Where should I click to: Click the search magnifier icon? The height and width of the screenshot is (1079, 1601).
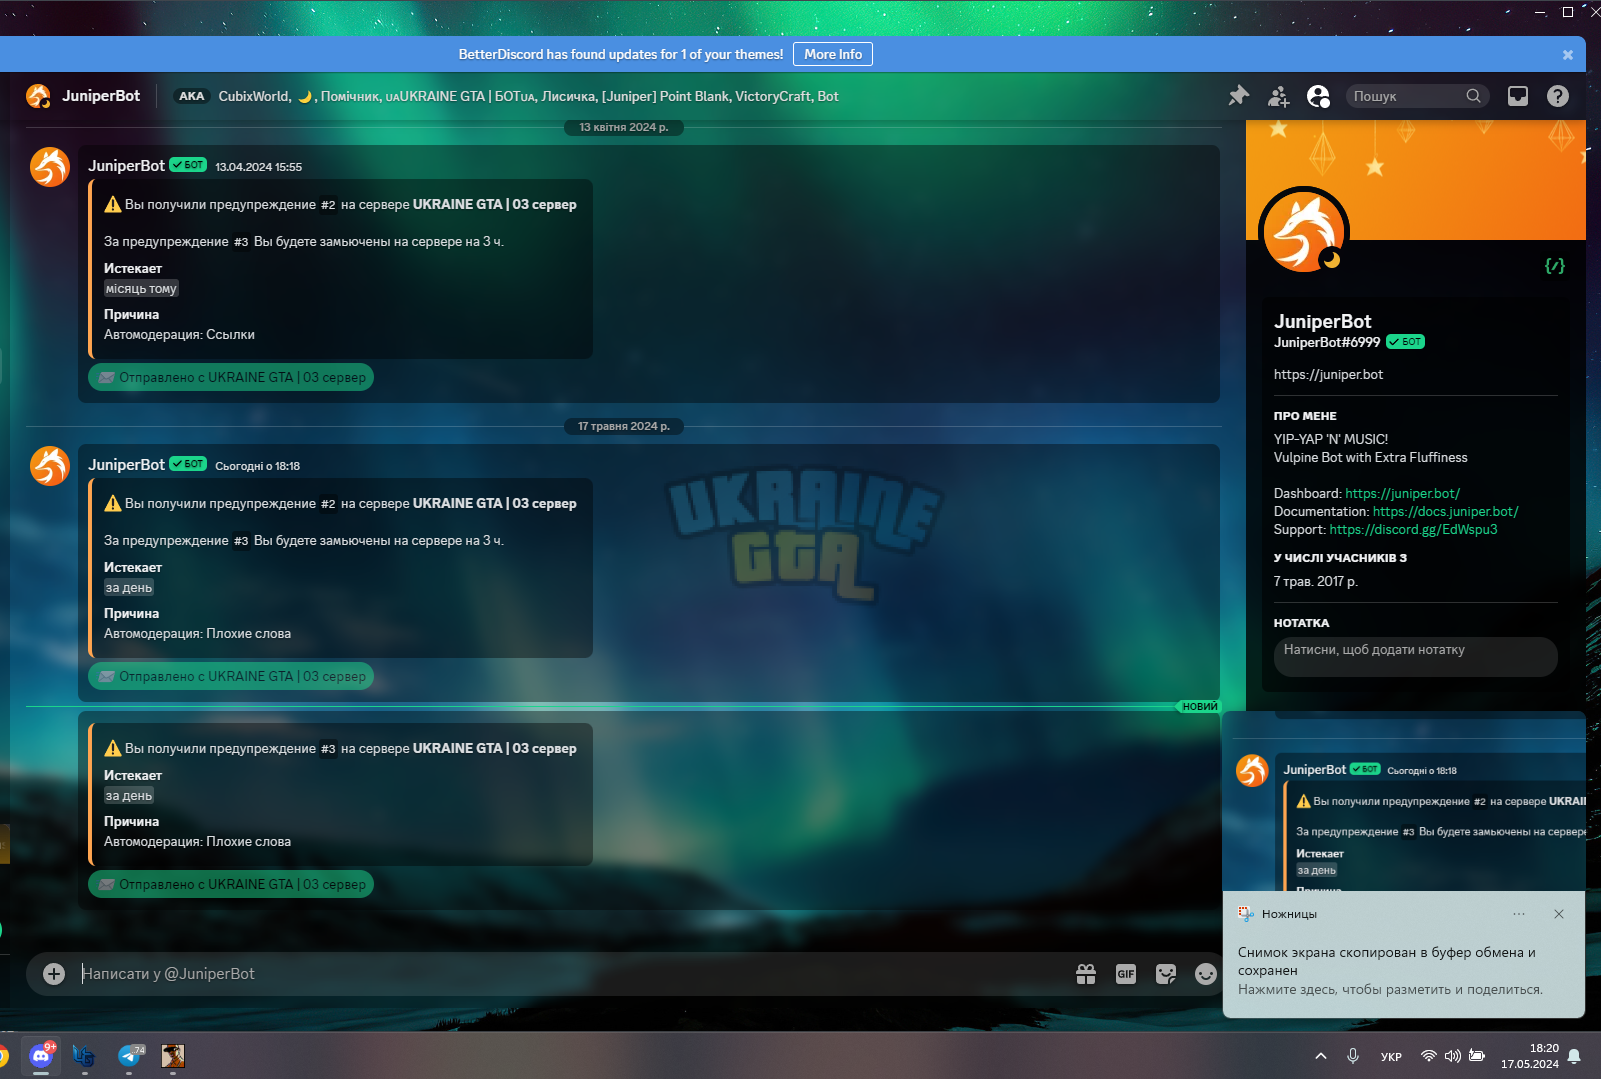[1473, 96]
